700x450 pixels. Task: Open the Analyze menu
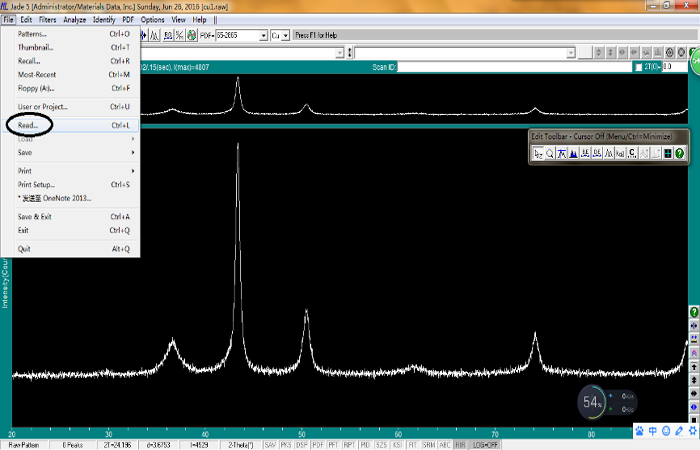[x=75, y=20]
